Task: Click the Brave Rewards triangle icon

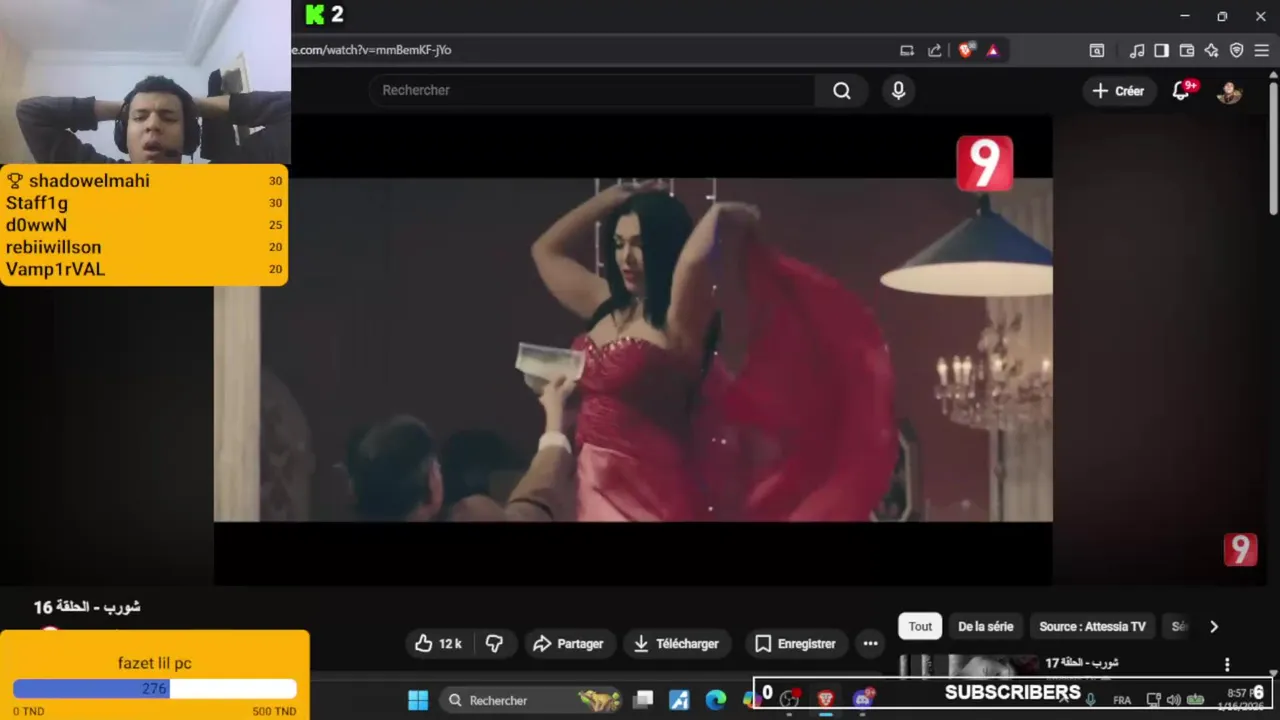Action: pyautogui.click(x=992, y=50)
